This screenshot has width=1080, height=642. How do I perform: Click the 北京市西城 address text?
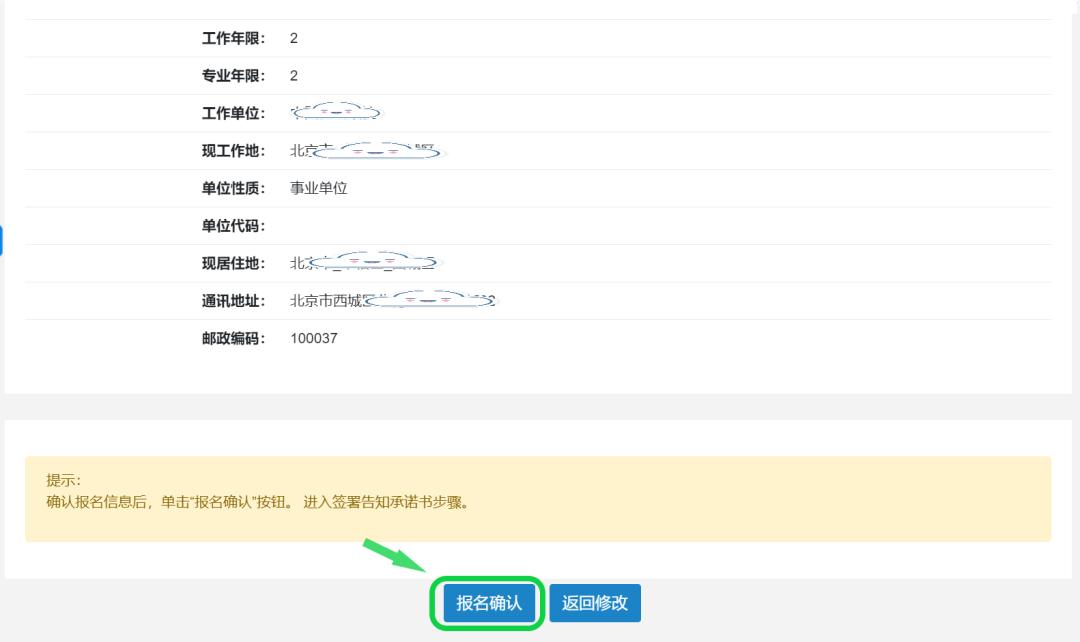324,301
